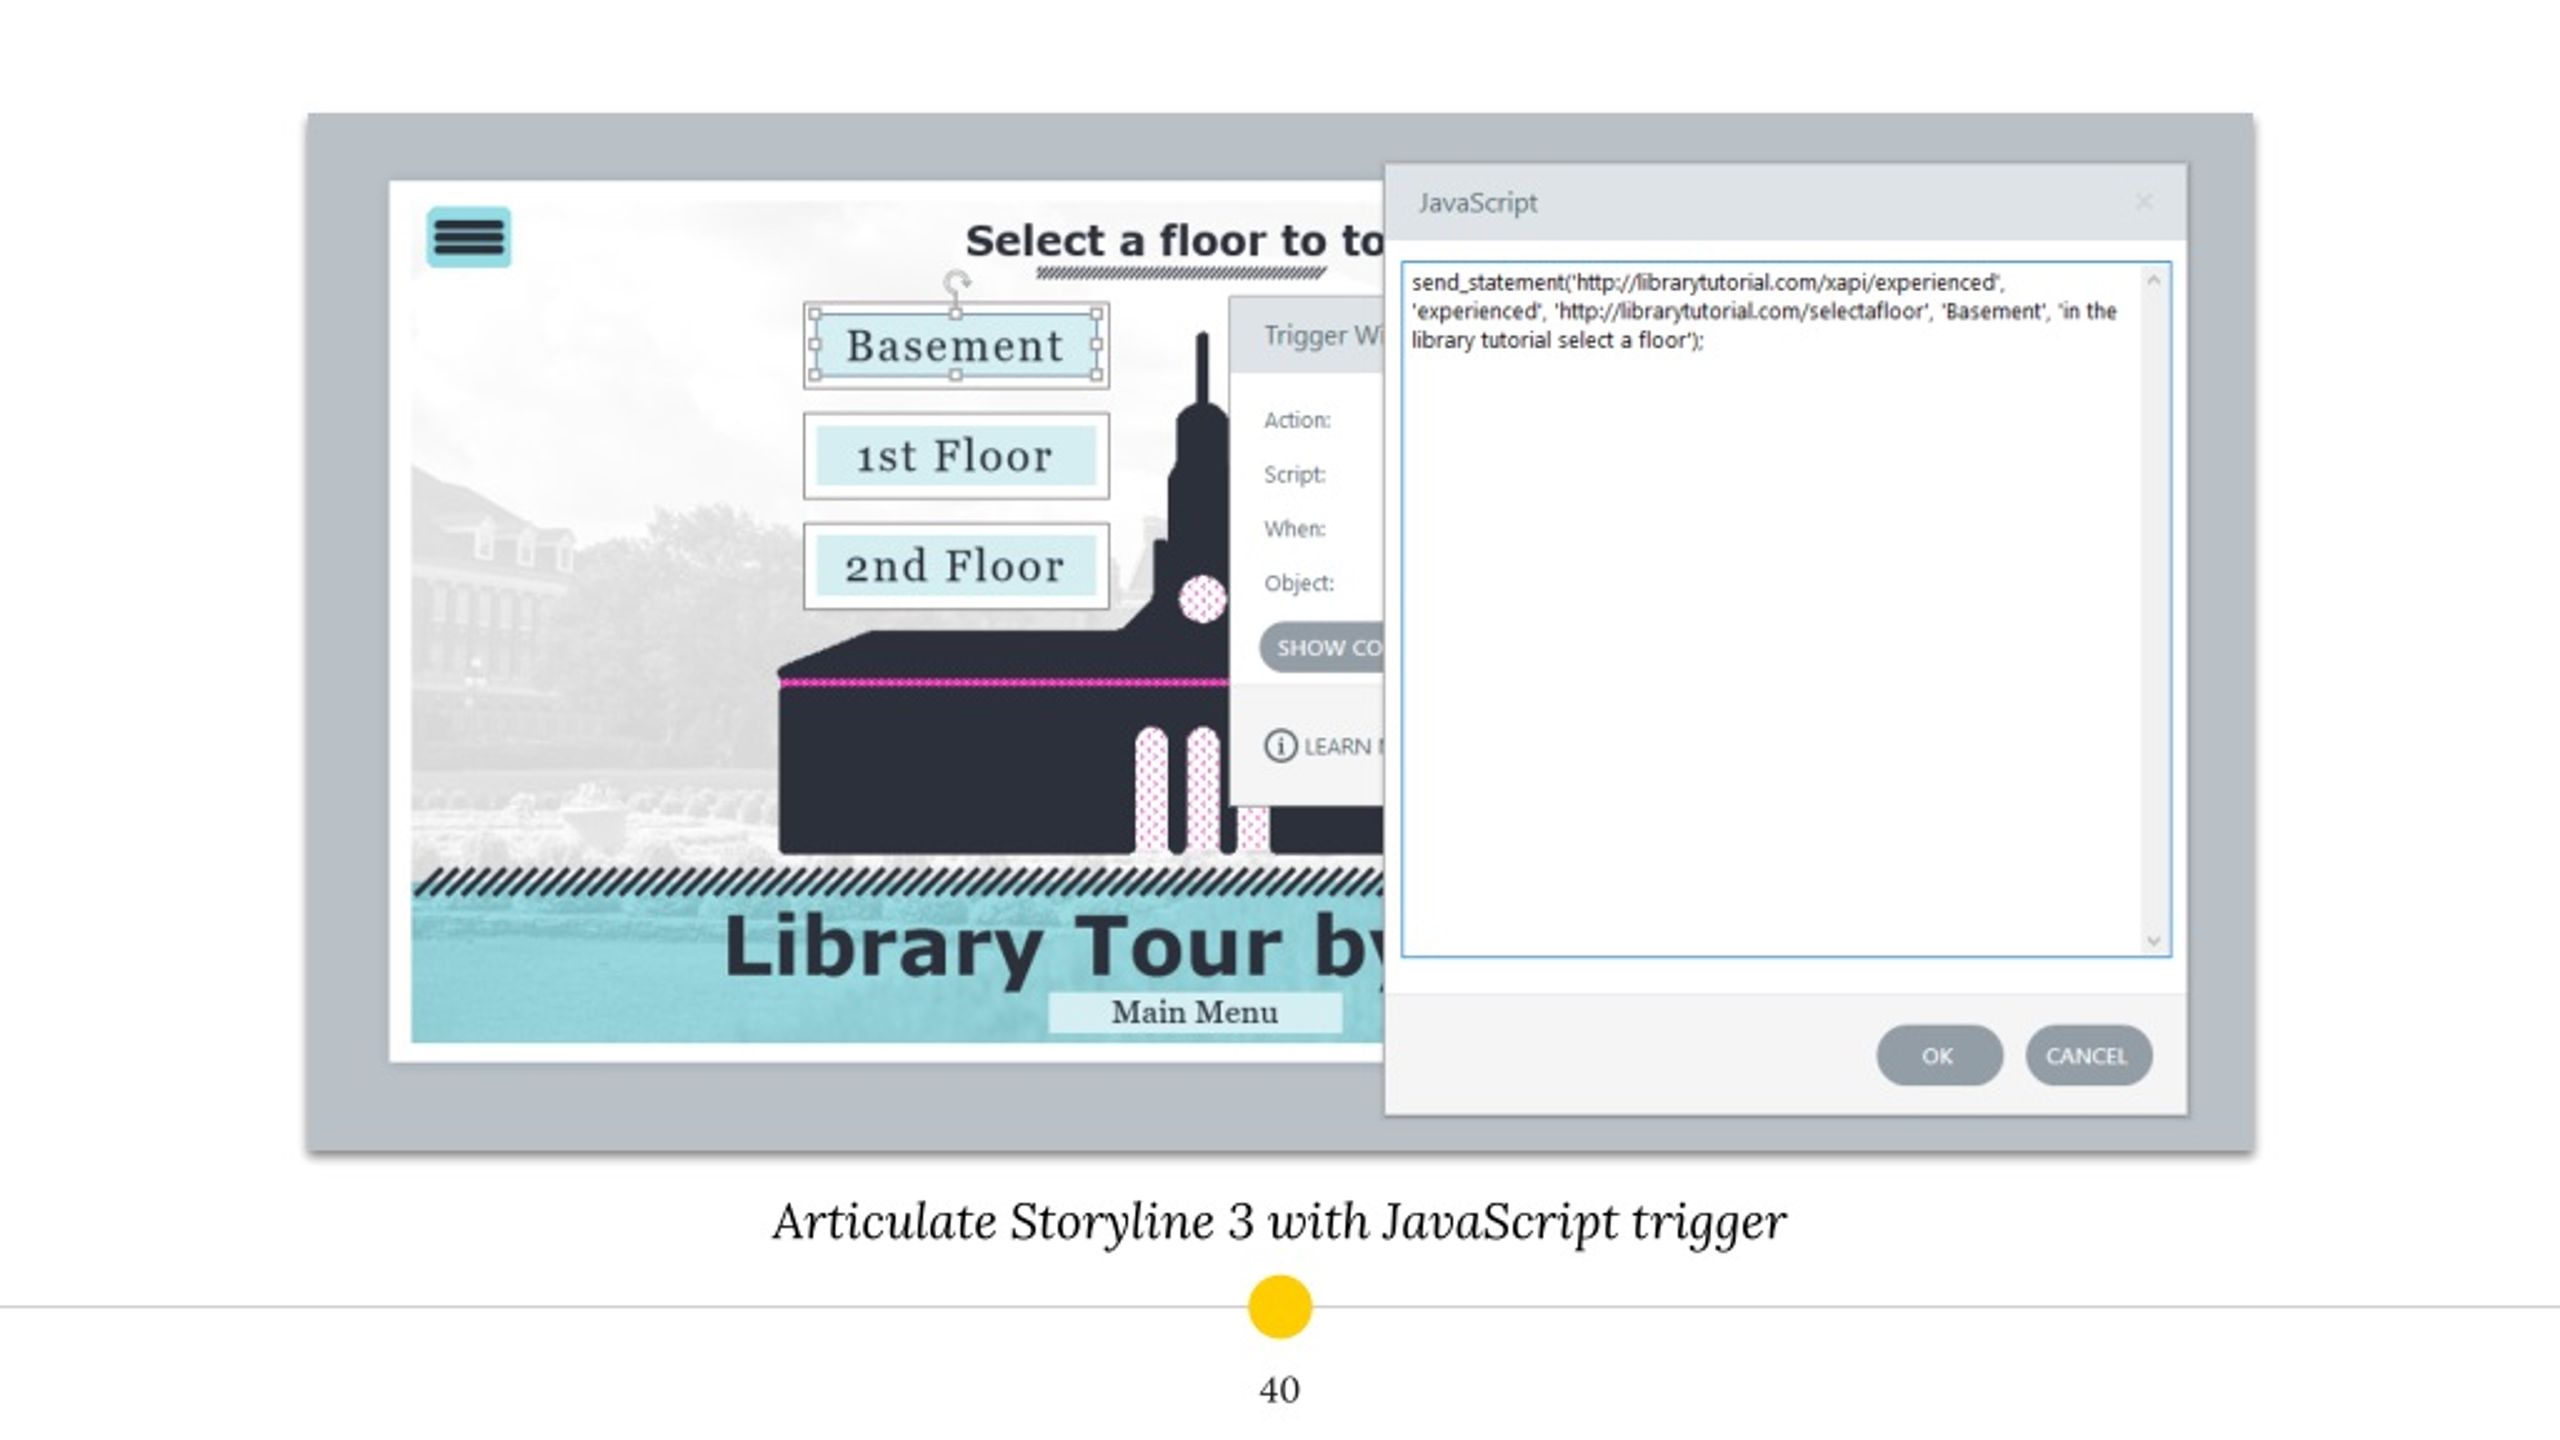Click the 'Library Tour by' title text
The height and width of the screenshot is (1440, 2560).
(x=1053, y=946)
